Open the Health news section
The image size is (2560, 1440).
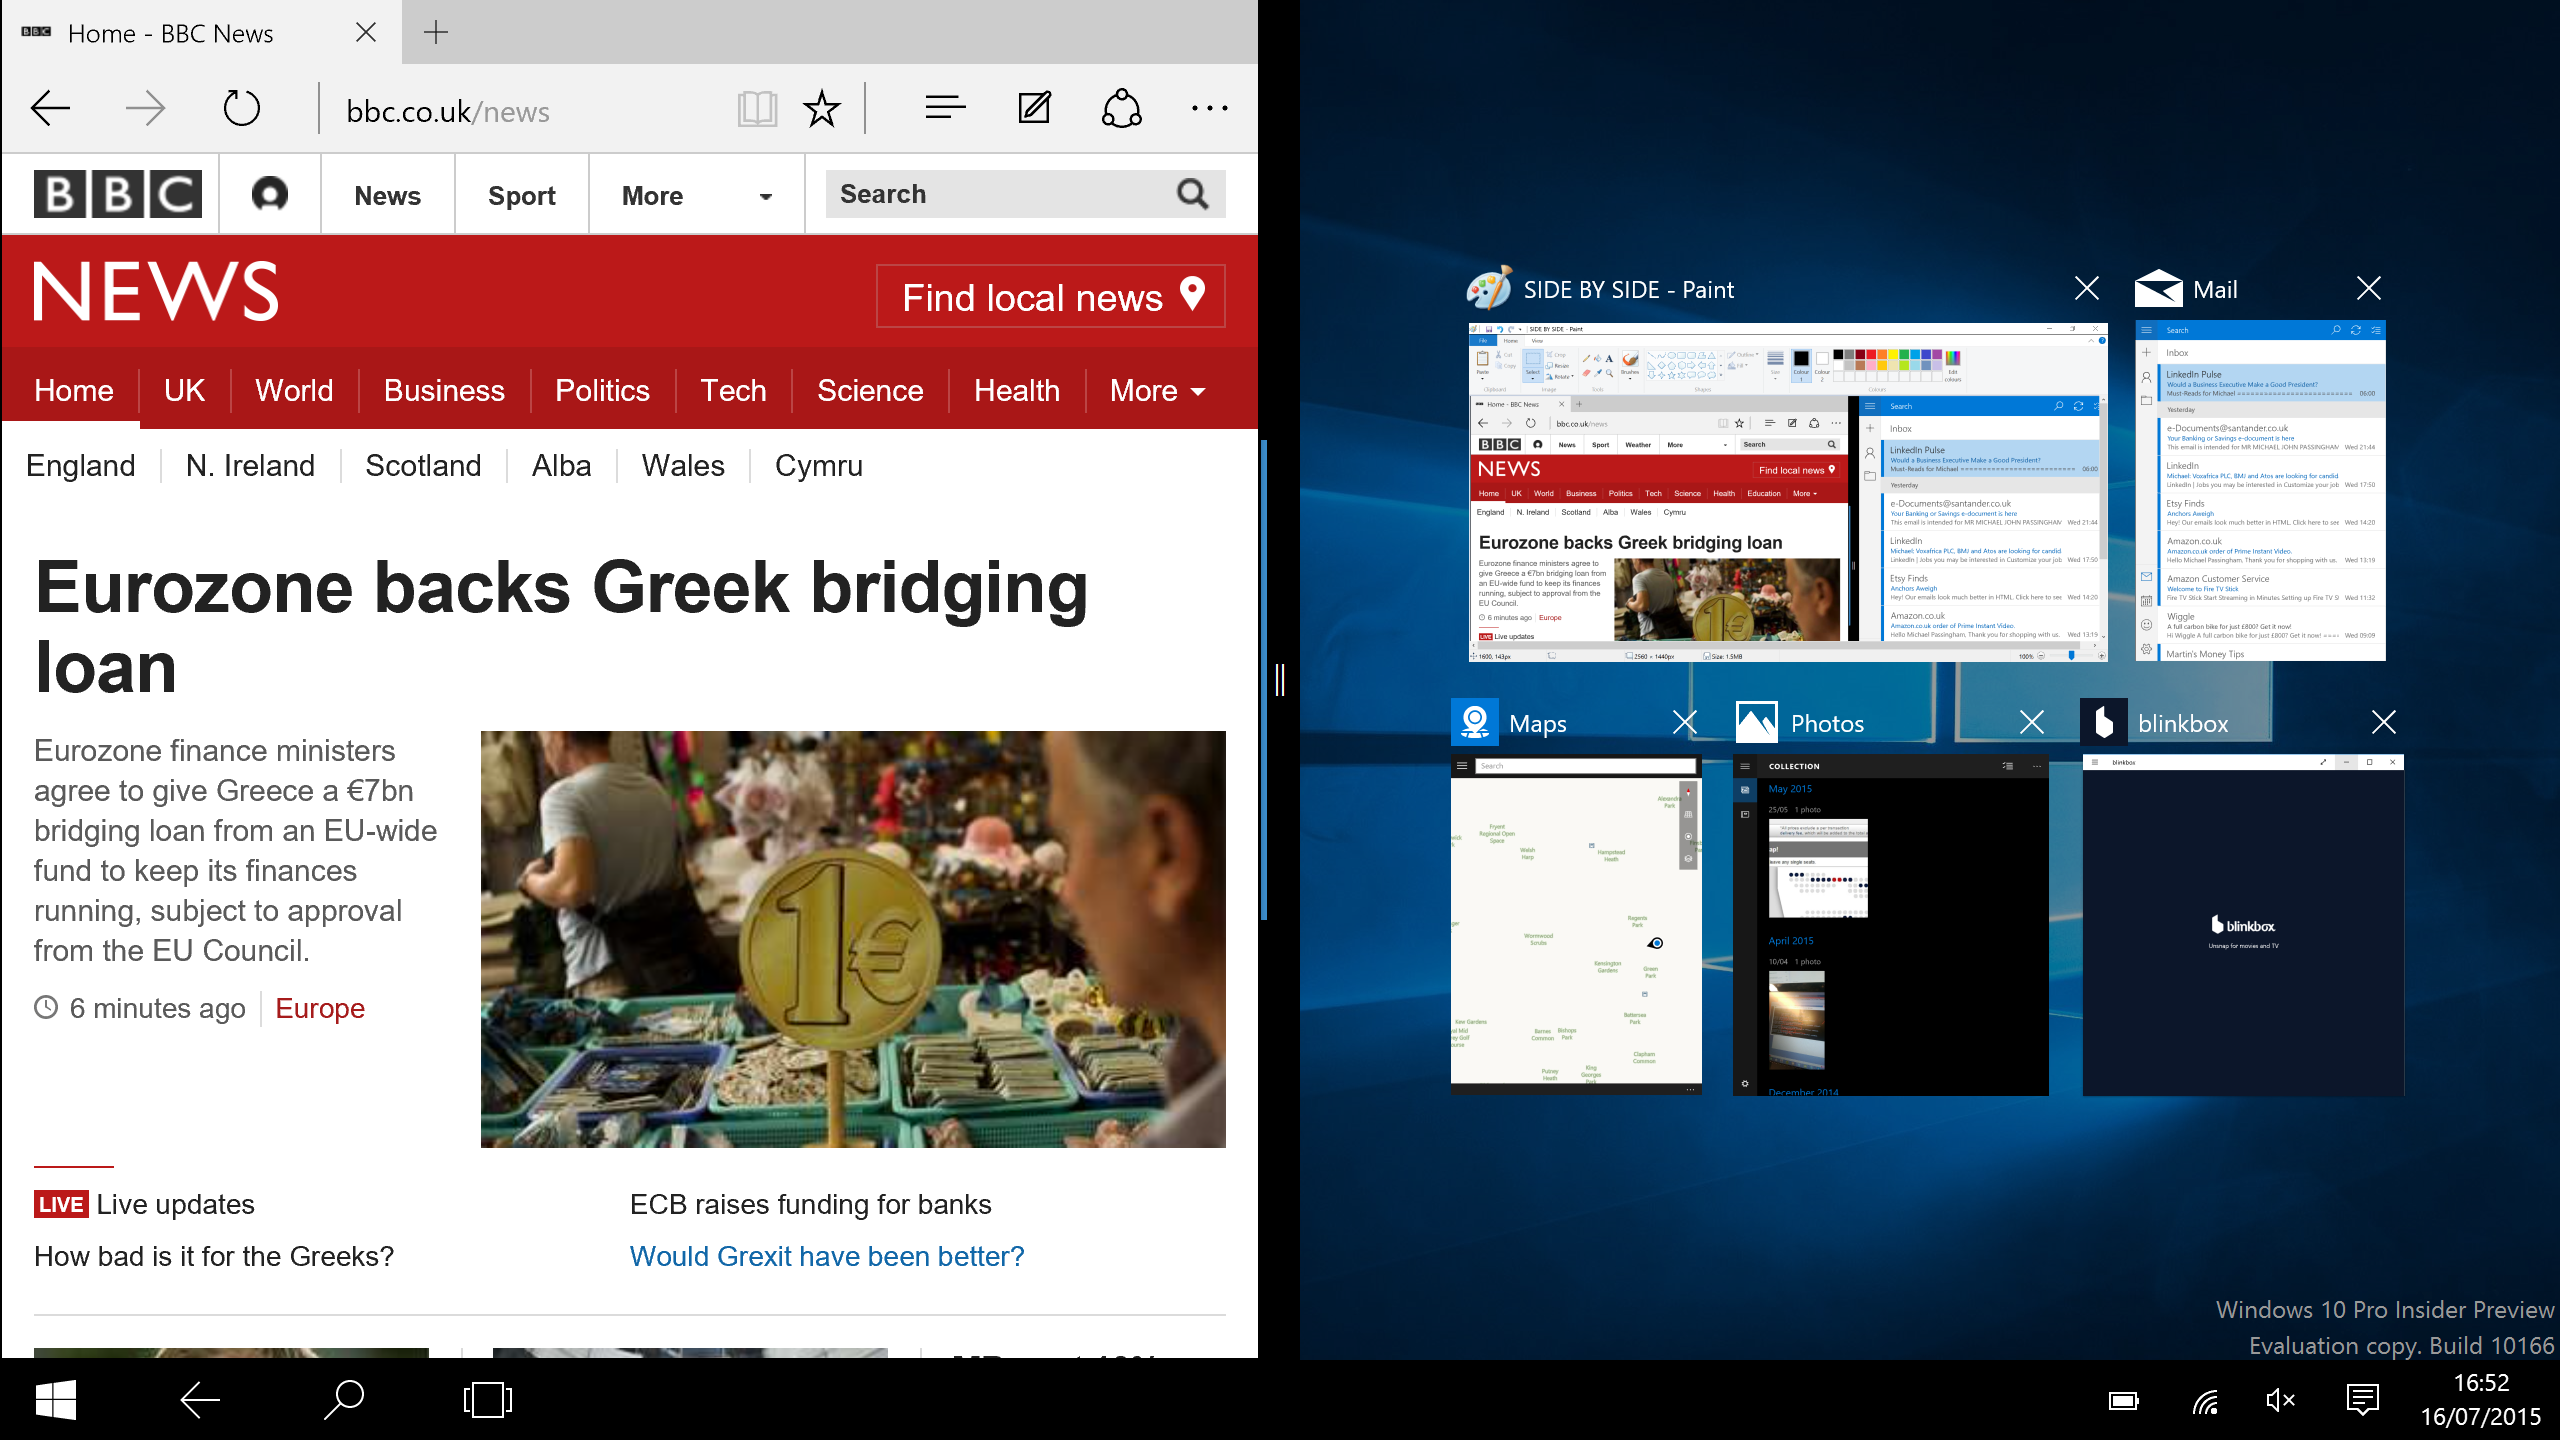1017,390
